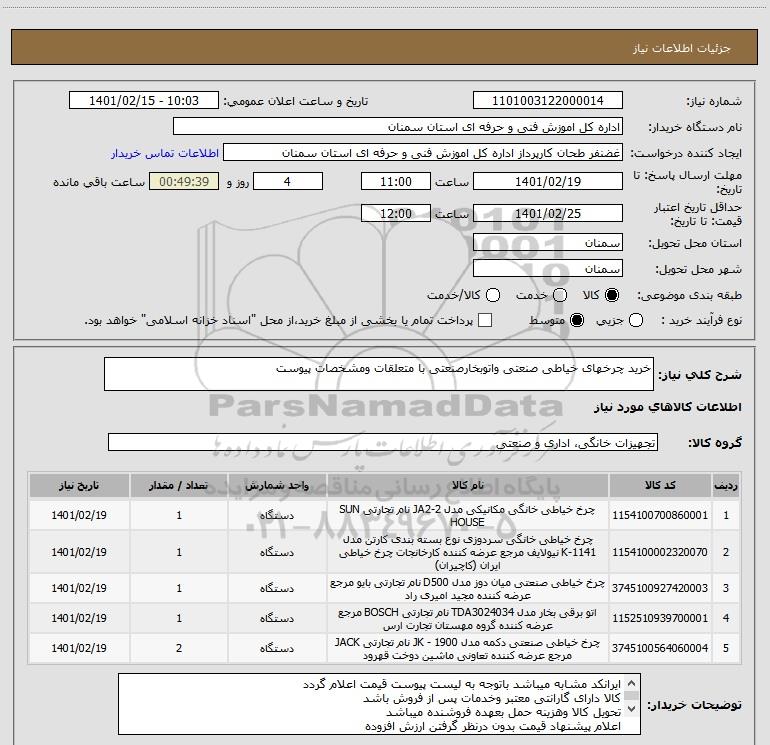Select product code 3745100927420003
770x745 pixels.
(x=660, y=588)
